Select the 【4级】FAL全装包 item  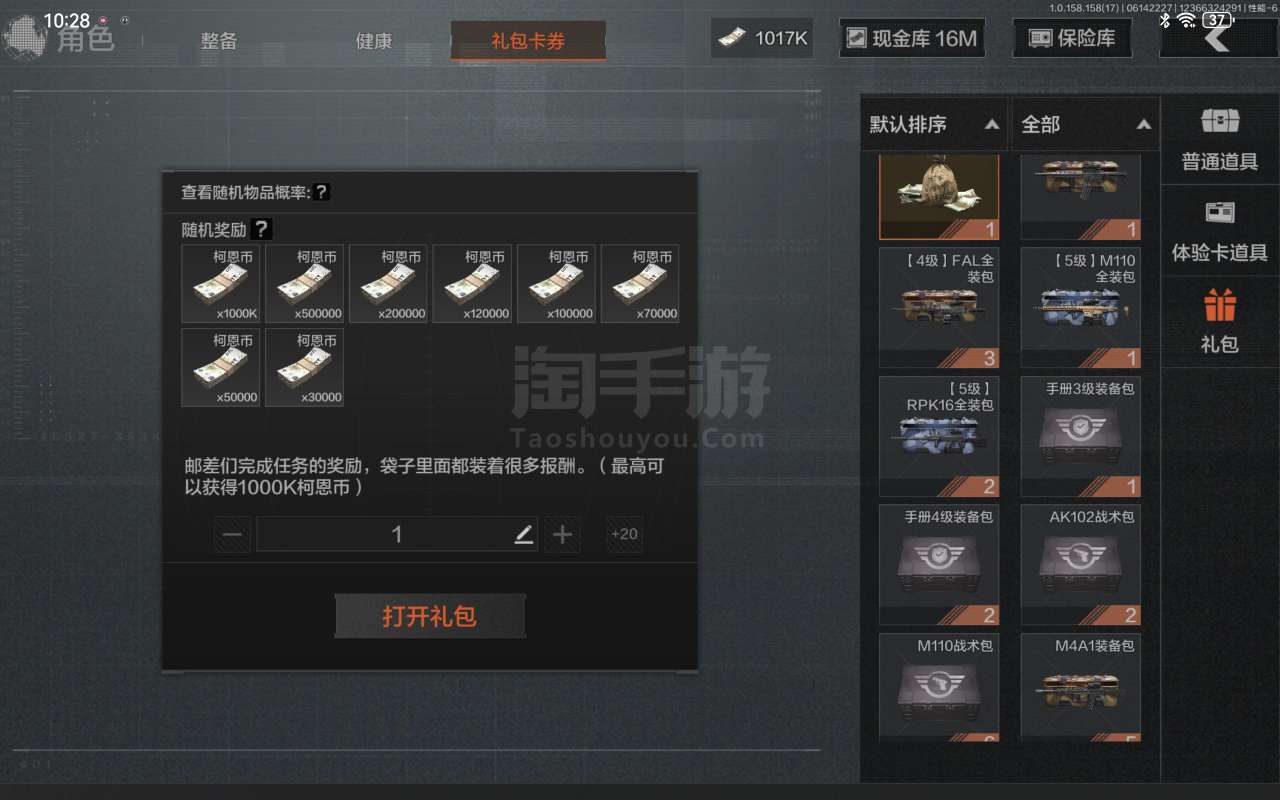[939, 307]
